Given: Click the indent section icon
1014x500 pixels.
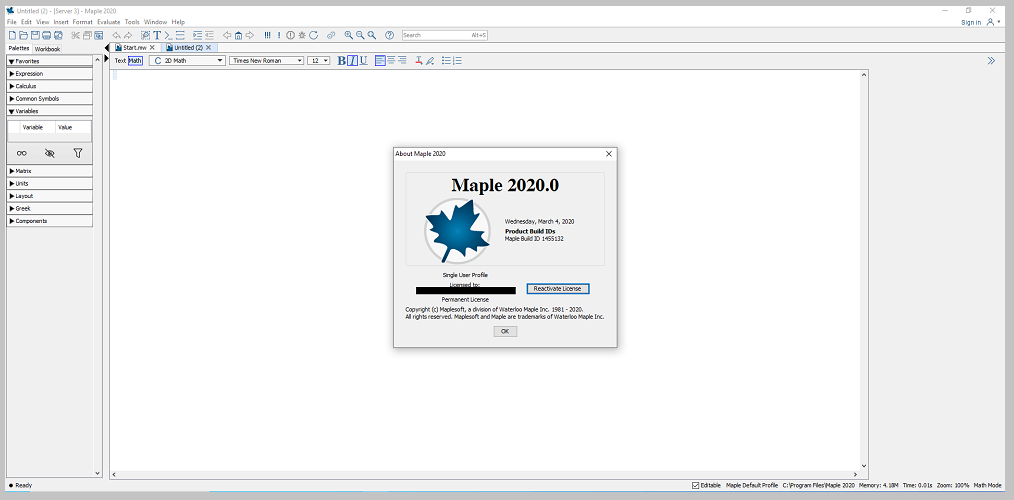Looking at the screenshot, I should [x=197, y=35].
